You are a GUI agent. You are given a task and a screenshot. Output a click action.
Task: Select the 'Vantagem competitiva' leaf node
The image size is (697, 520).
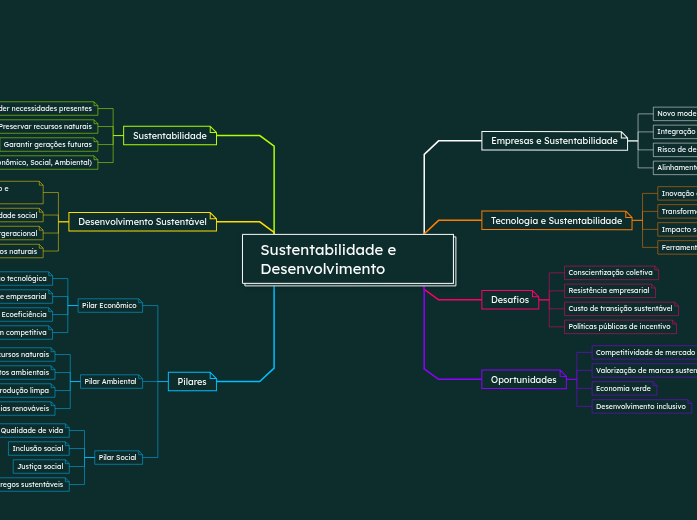(26, 332)
